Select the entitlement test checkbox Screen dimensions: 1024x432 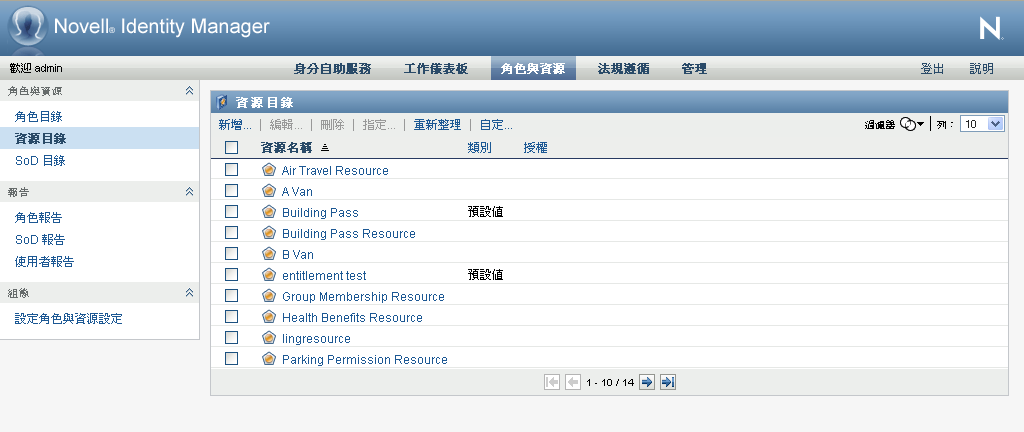tap(231, 274)
